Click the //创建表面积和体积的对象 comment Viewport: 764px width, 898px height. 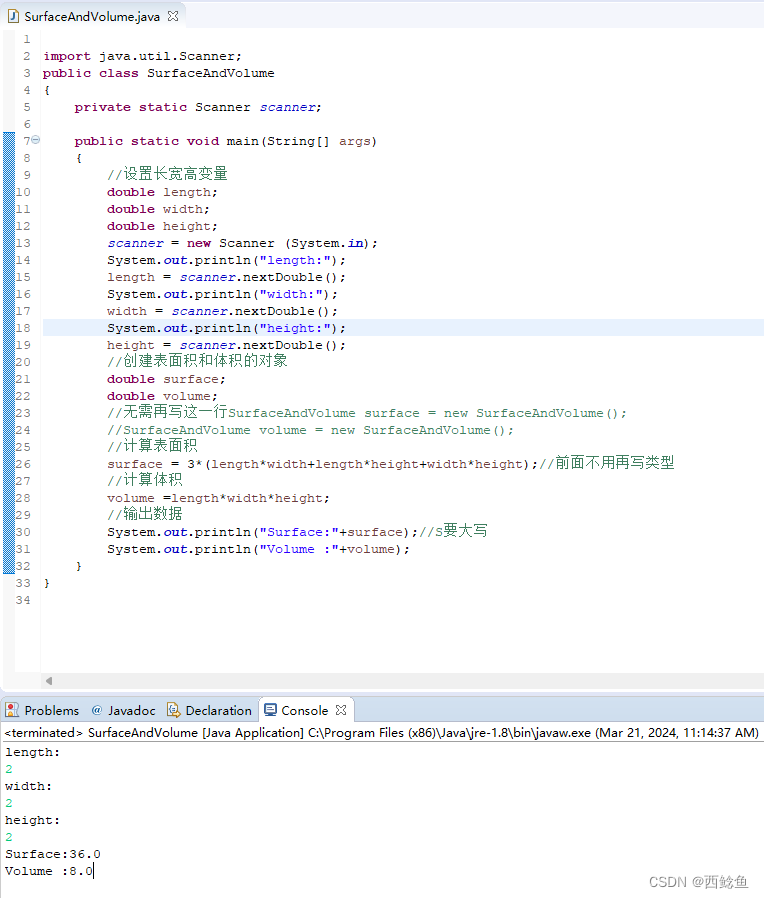point(197,361)
